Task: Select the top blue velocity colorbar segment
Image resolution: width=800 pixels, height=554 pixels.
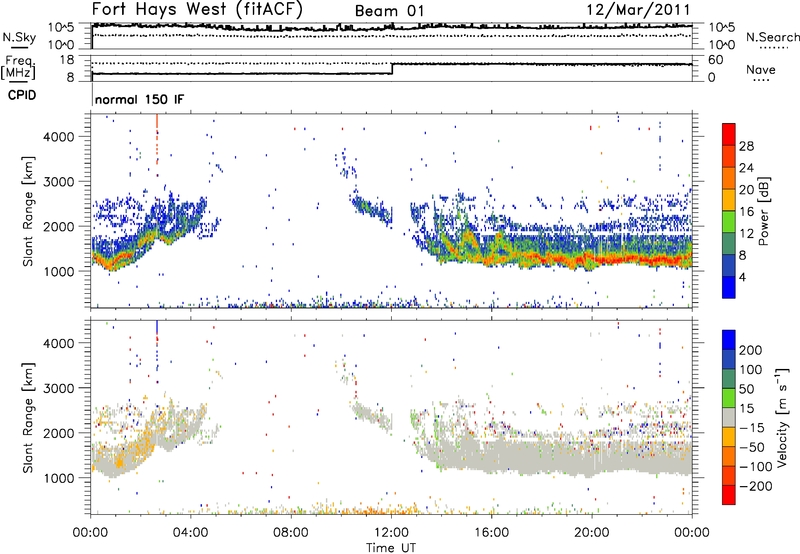Action: pyautogui.click(x=729, y=340)
